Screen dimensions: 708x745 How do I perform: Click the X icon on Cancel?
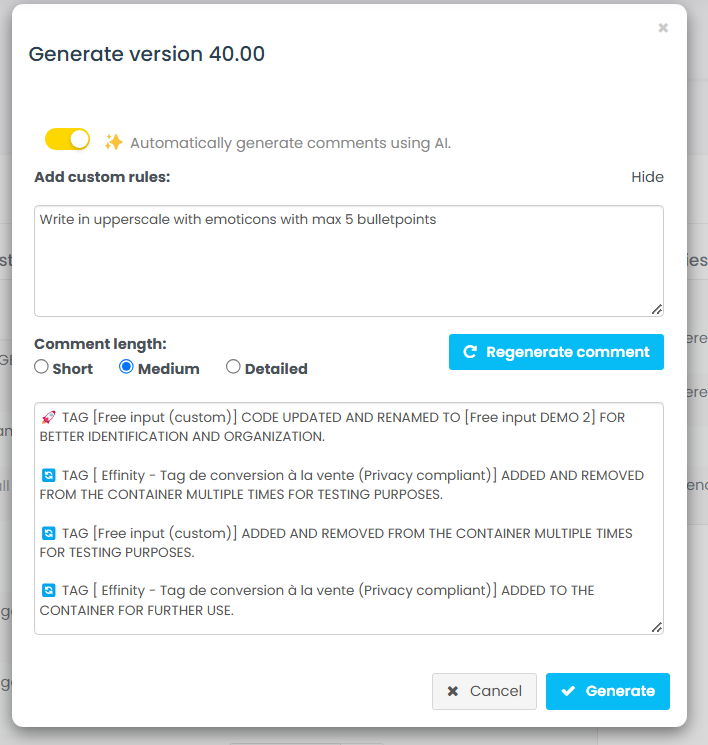[453, 691]
